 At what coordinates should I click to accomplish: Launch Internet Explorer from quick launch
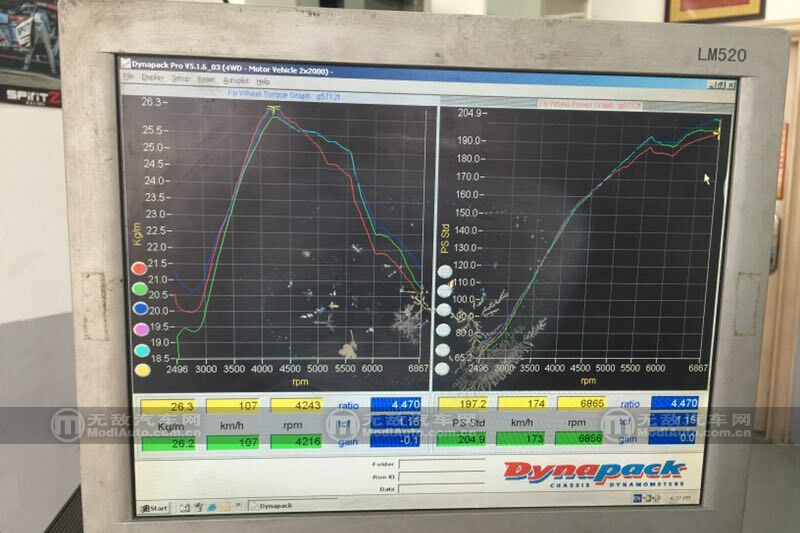pyautogui.click(x=211, y=507)
